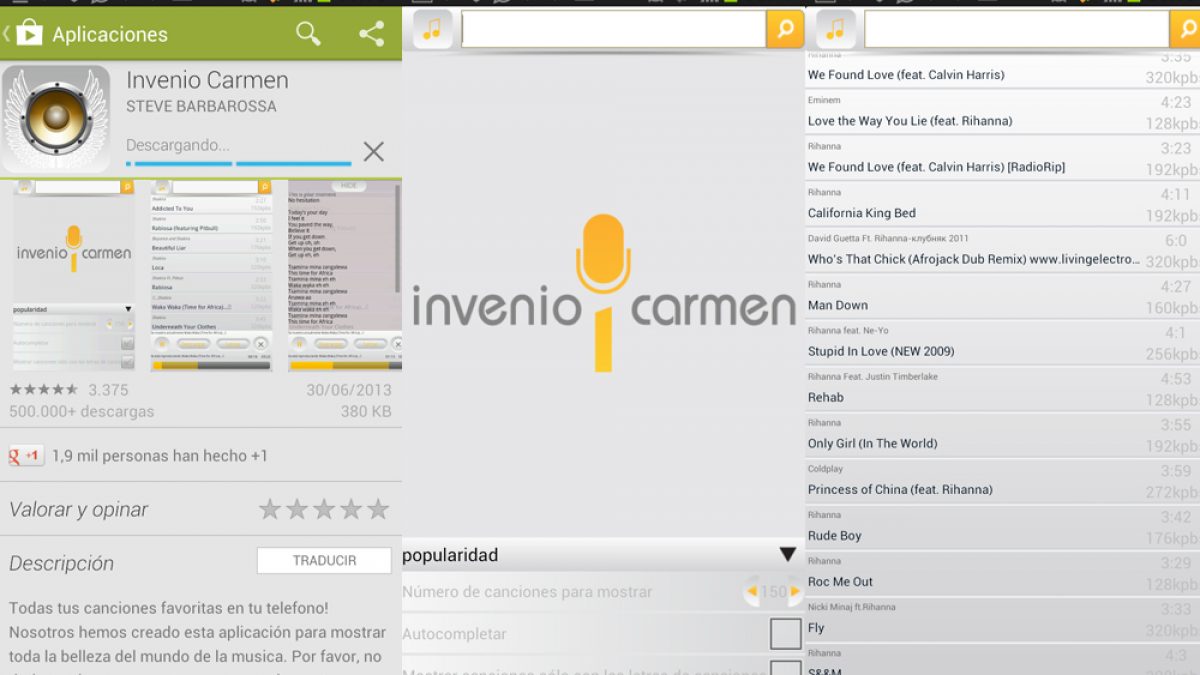Tap the Invenio Carmen speaker app icon
The image size is (1200, 675).
pos(56,119)
